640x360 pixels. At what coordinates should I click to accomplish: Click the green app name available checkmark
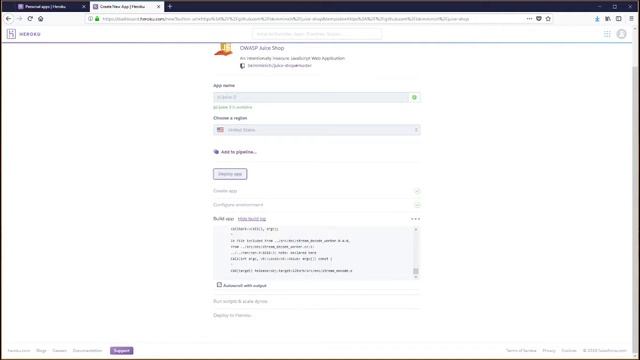pos(414,98)
